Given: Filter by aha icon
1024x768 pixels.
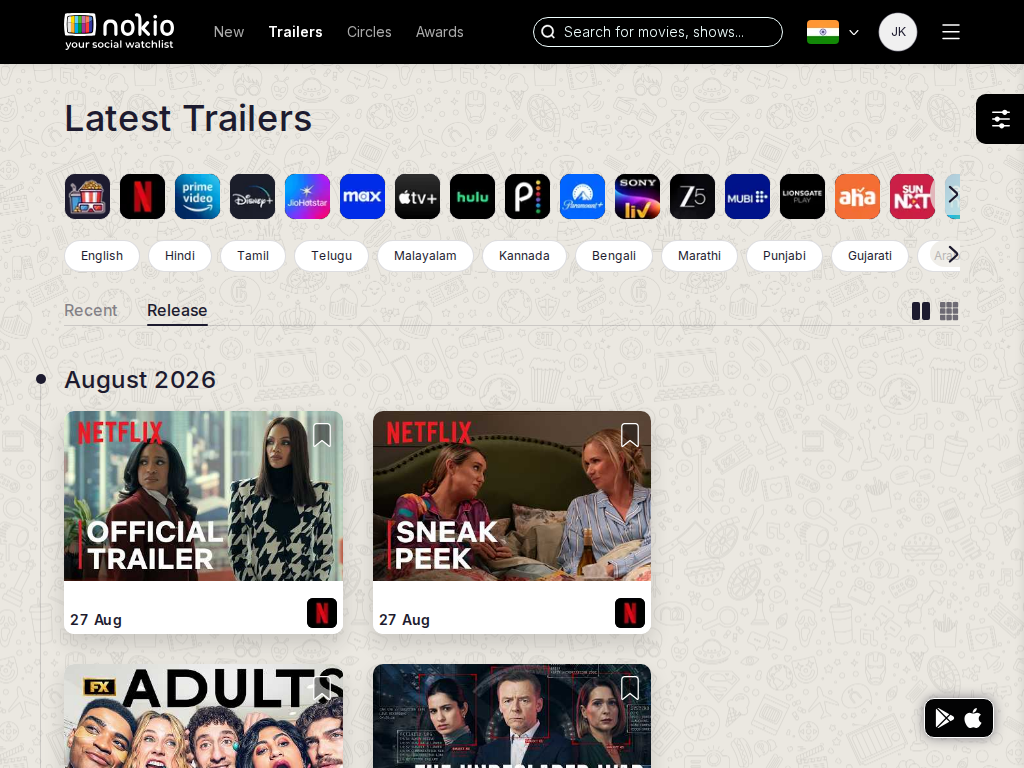Looking at the screenshot, I should coord(857,197).
